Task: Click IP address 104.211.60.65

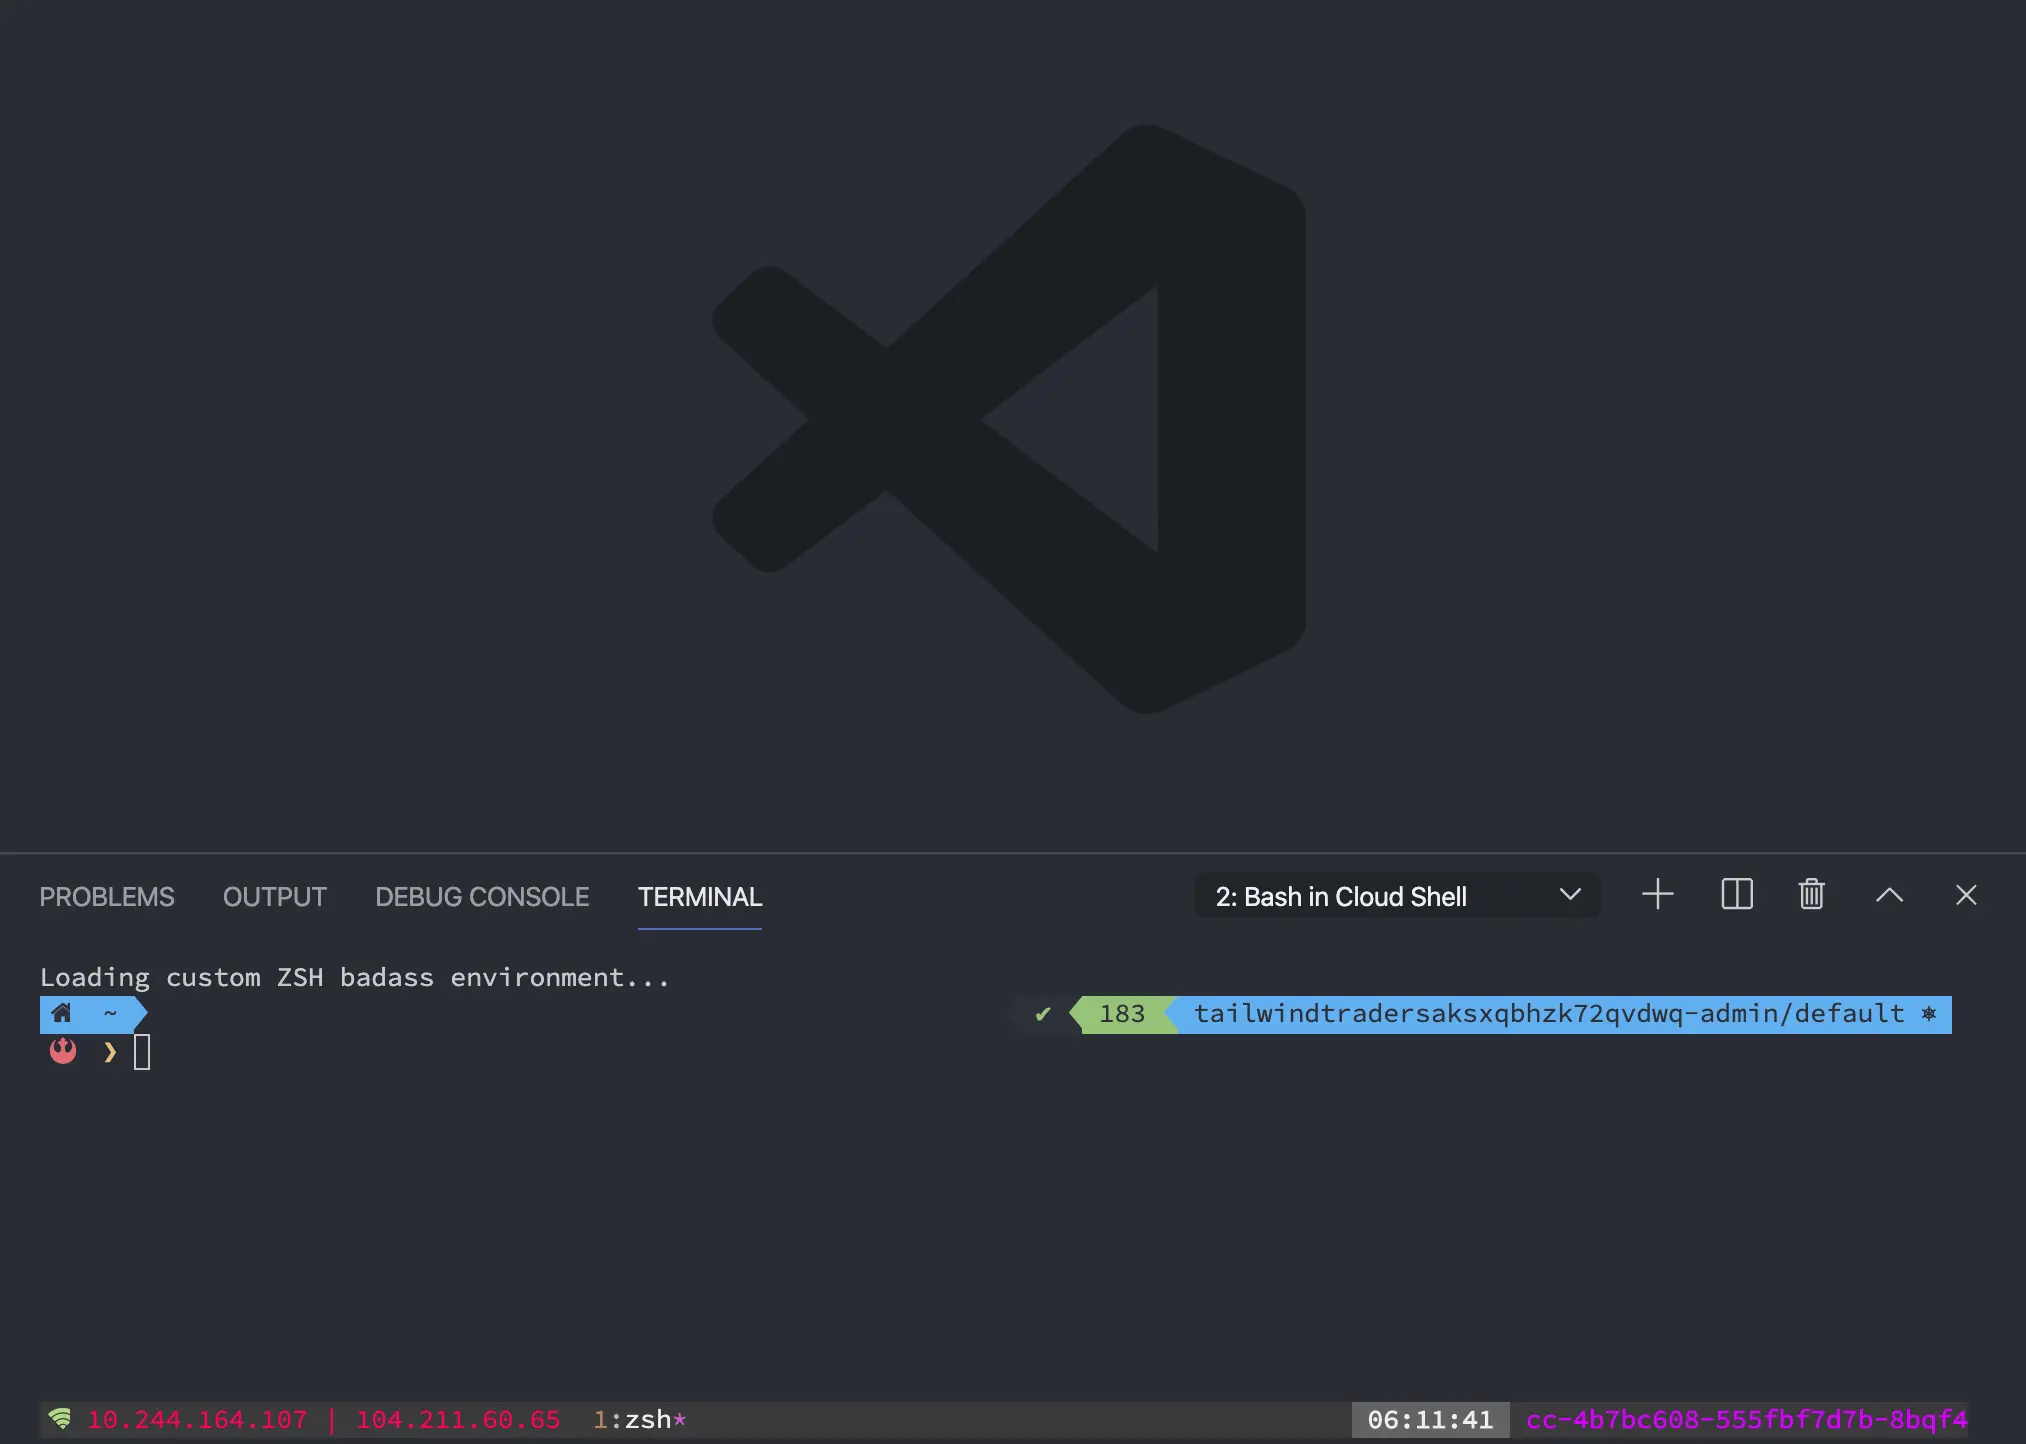Action: (458, 1420)
